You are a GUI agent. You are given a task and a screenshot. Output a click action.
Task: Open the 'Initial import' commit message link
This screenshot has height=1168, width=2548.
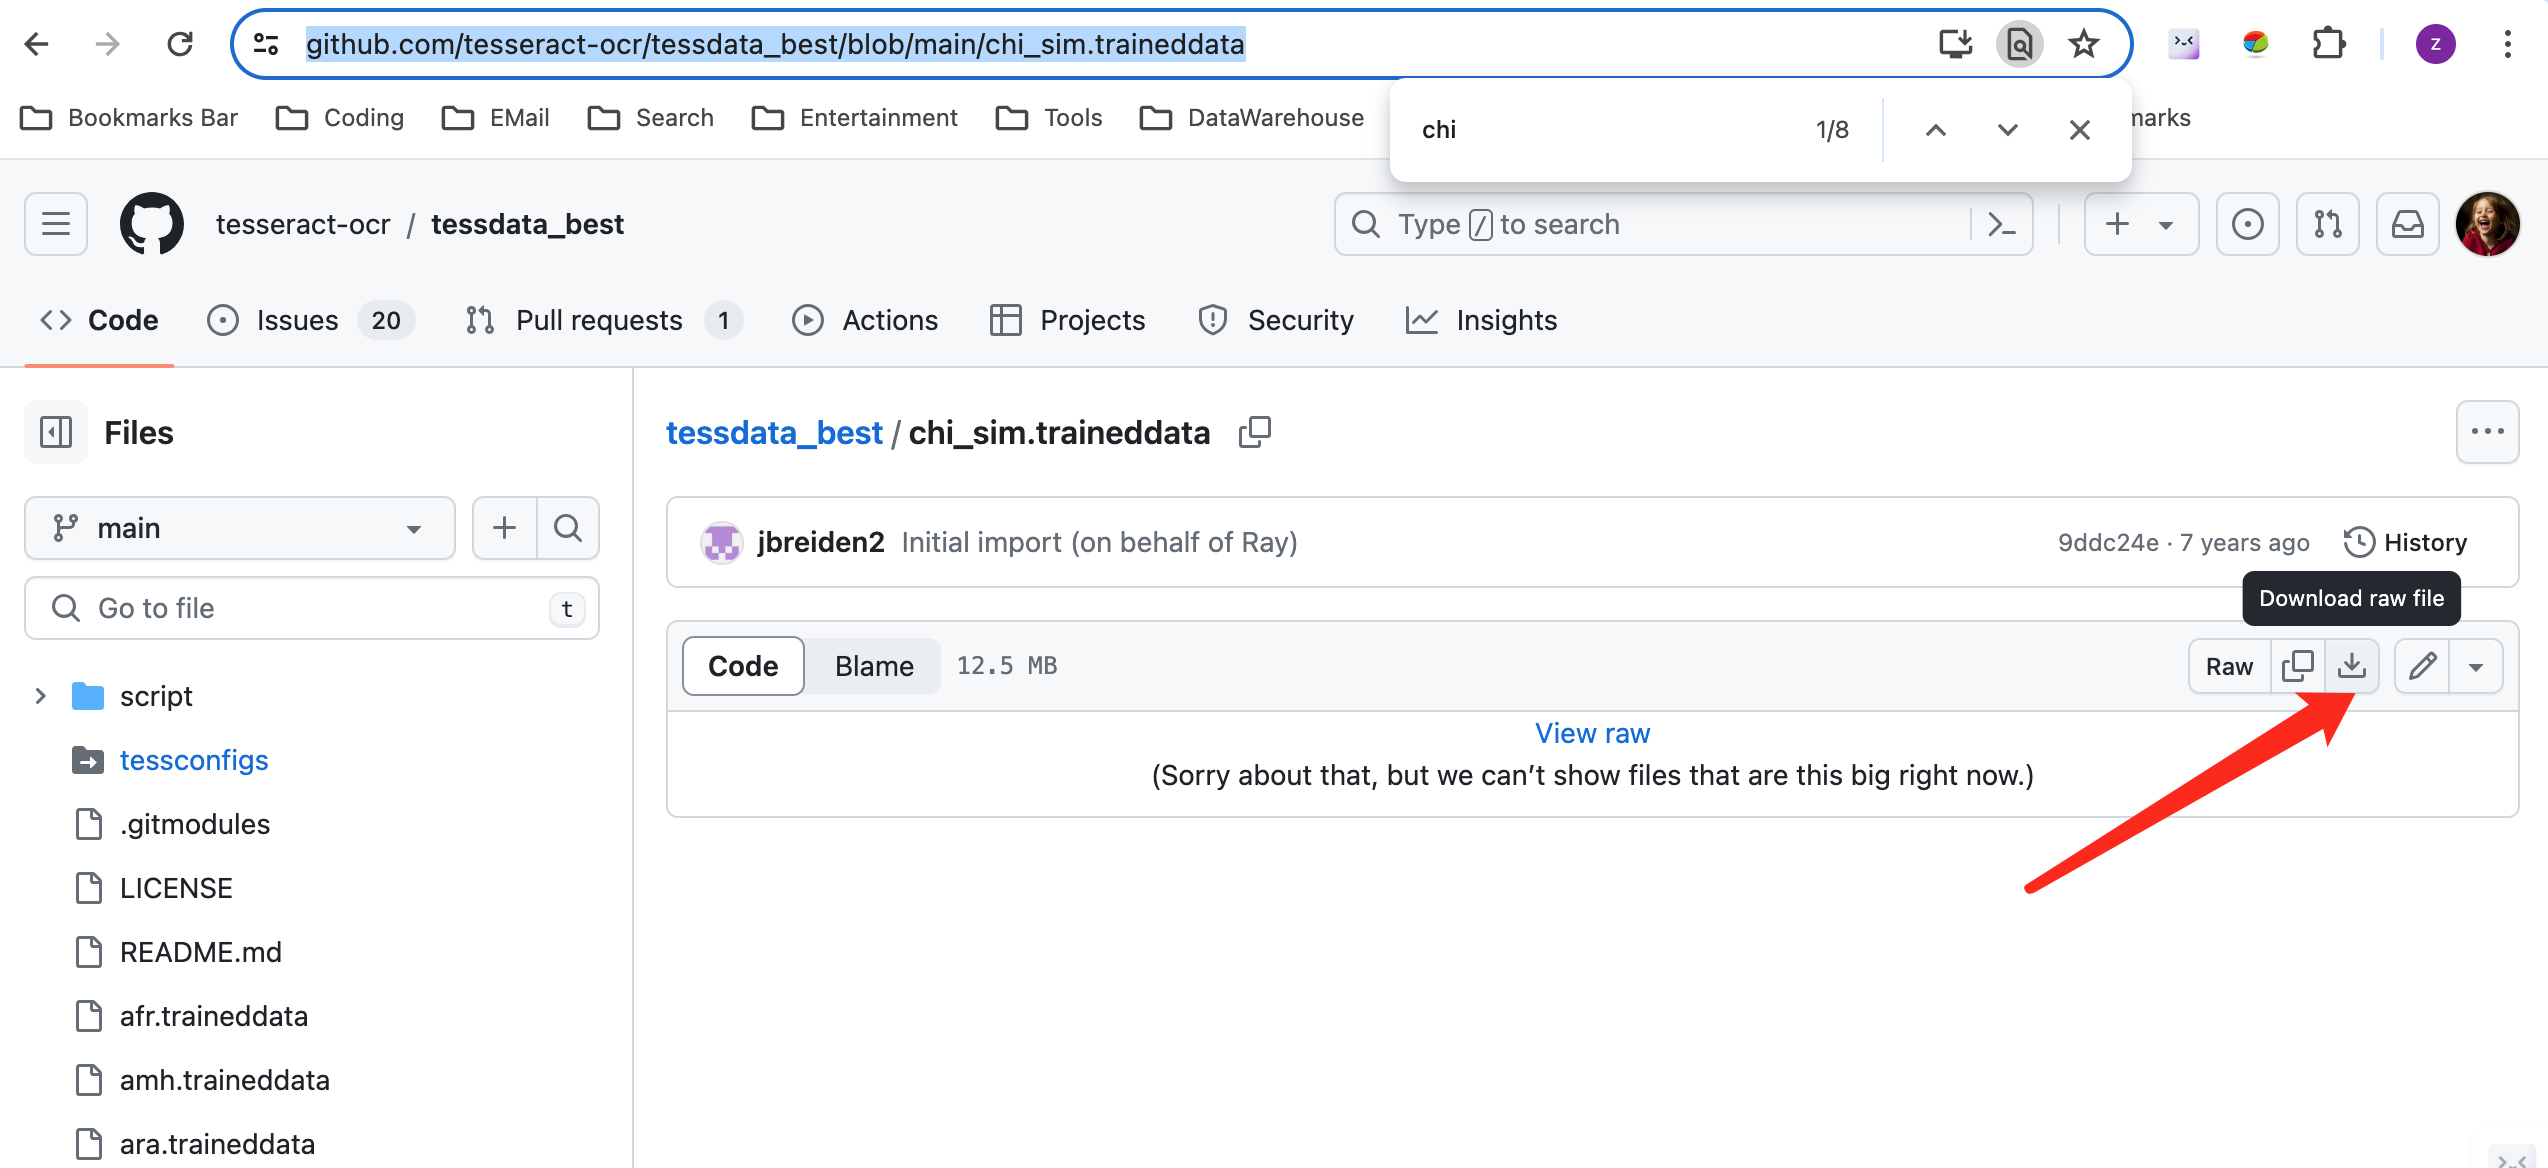(1099, 542)
